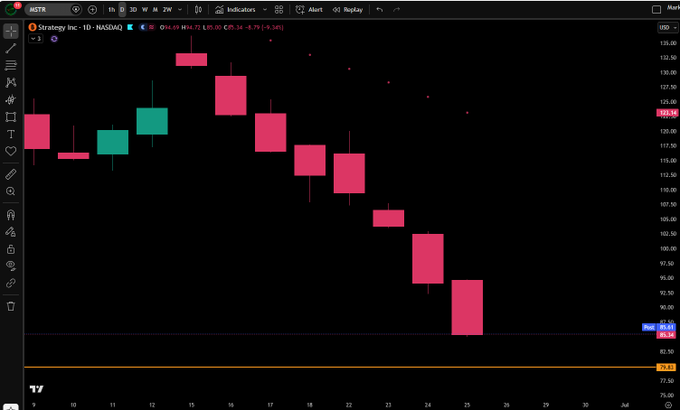This screenshot has width=680, height=410.
Task: Select the W weekly timeframe
Action: (x=145, y=10)
